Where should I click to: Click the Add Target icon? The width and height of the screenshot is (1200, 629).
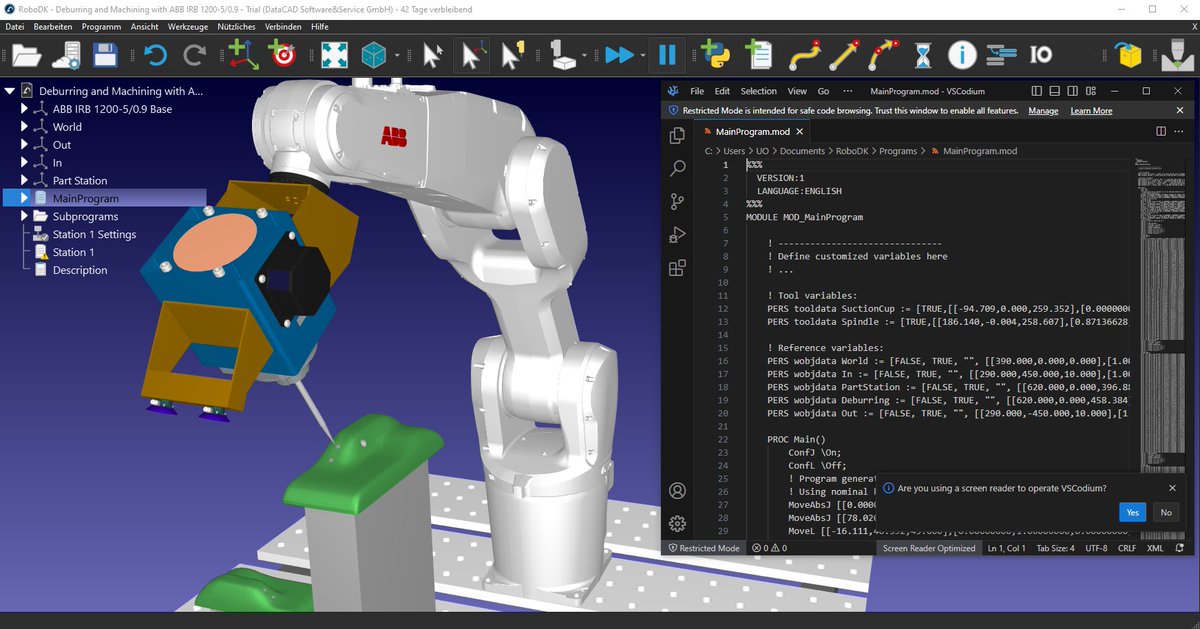click(x=281, y=55)
